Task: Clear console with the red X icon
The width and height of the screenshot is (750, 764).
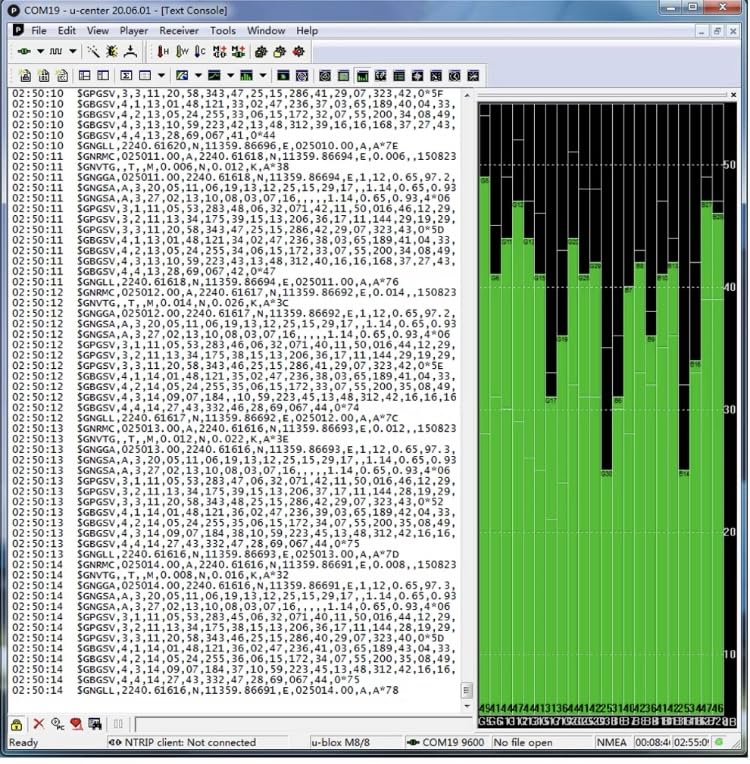Action: tap(38, 724)
